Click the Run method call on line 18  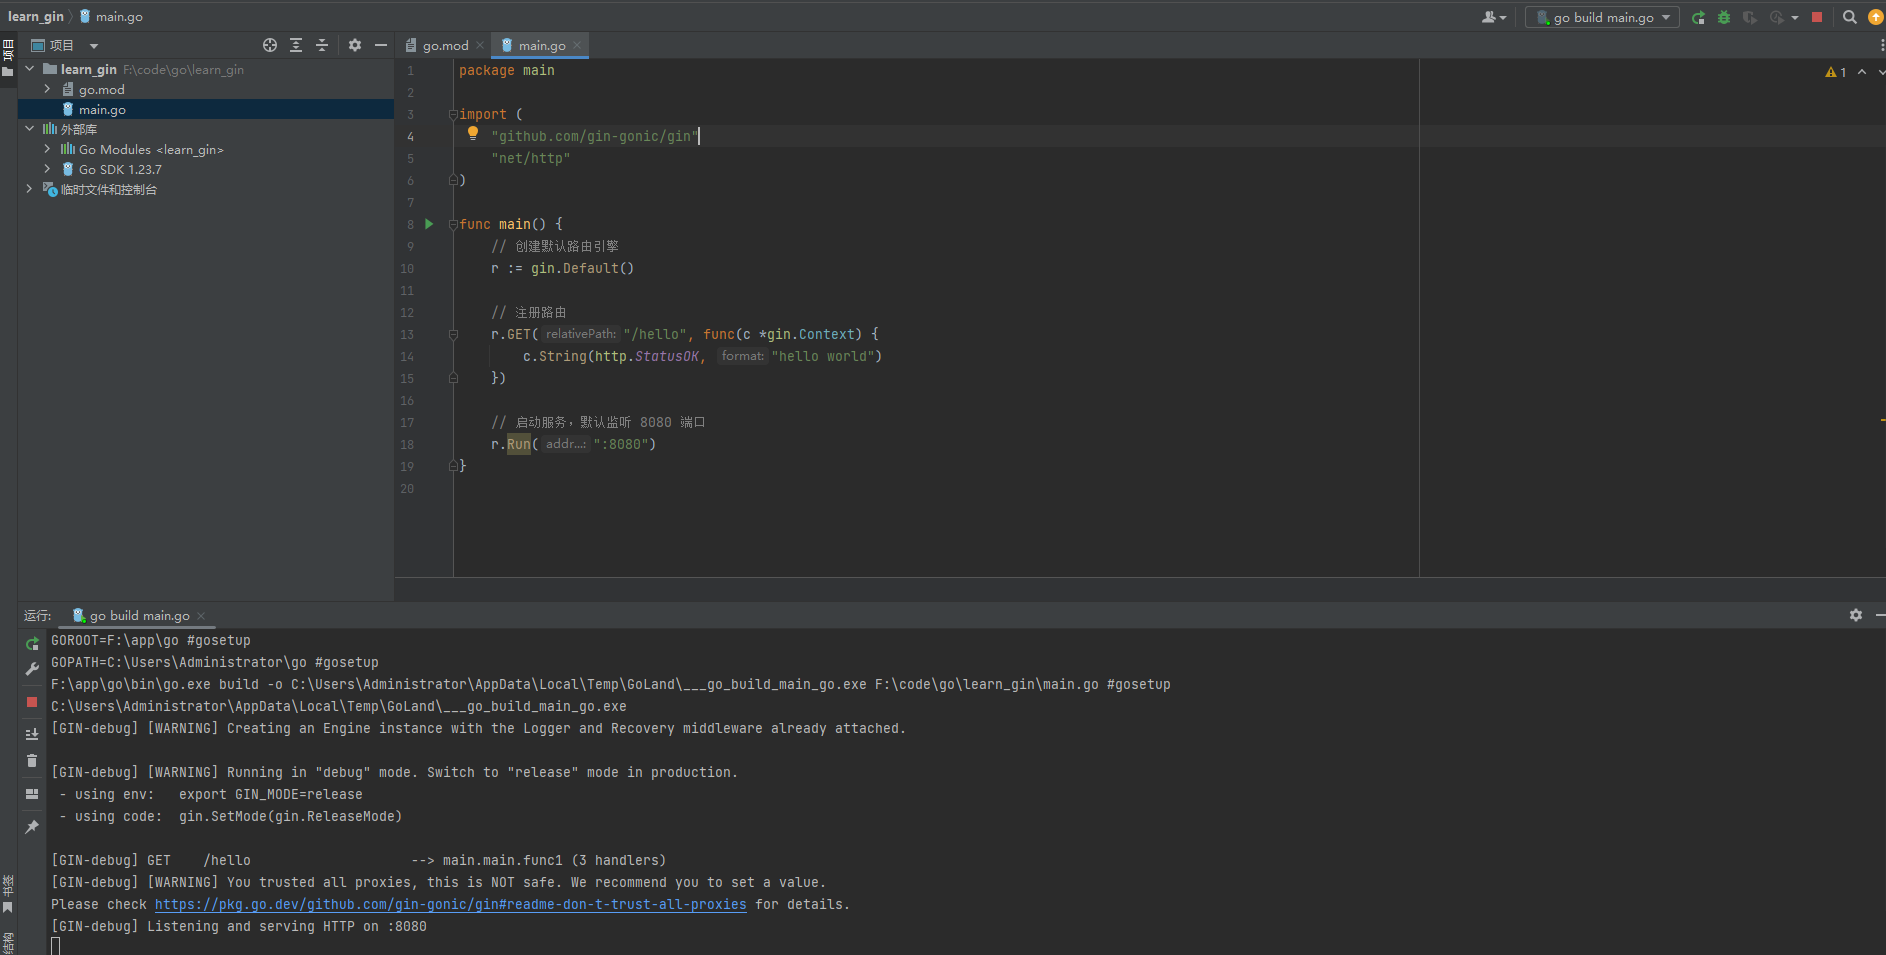coord(519,444)
